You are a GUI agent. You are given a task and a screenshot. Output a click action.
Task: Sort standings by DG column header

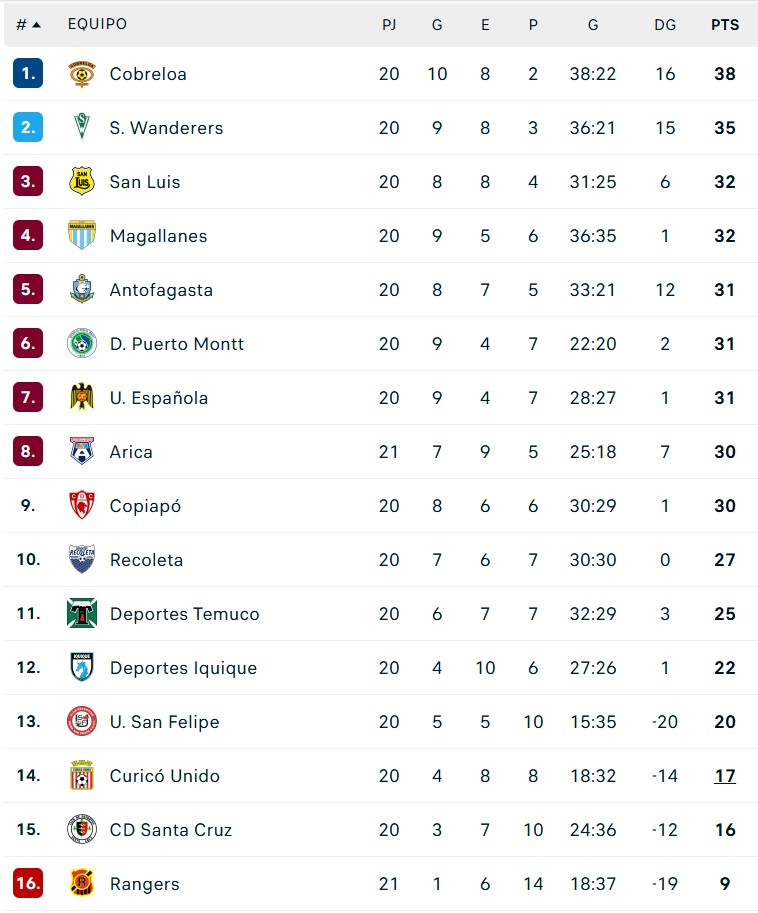(665, 24)
